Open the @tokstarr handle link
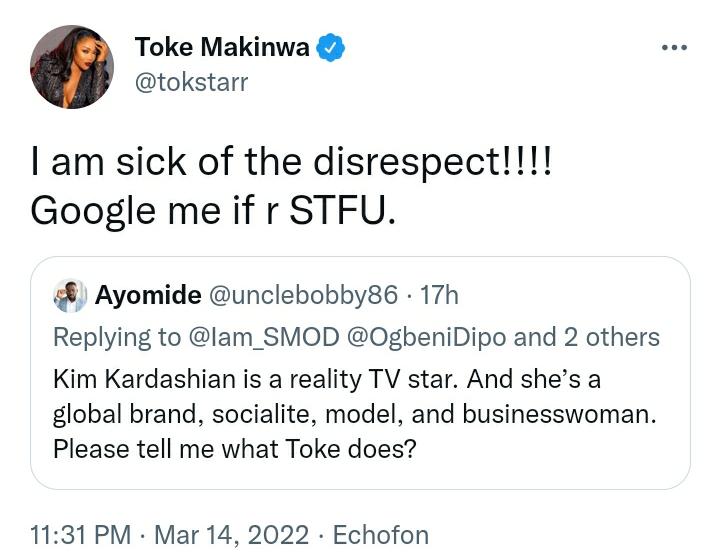720x558 pixels. point(190,81)
